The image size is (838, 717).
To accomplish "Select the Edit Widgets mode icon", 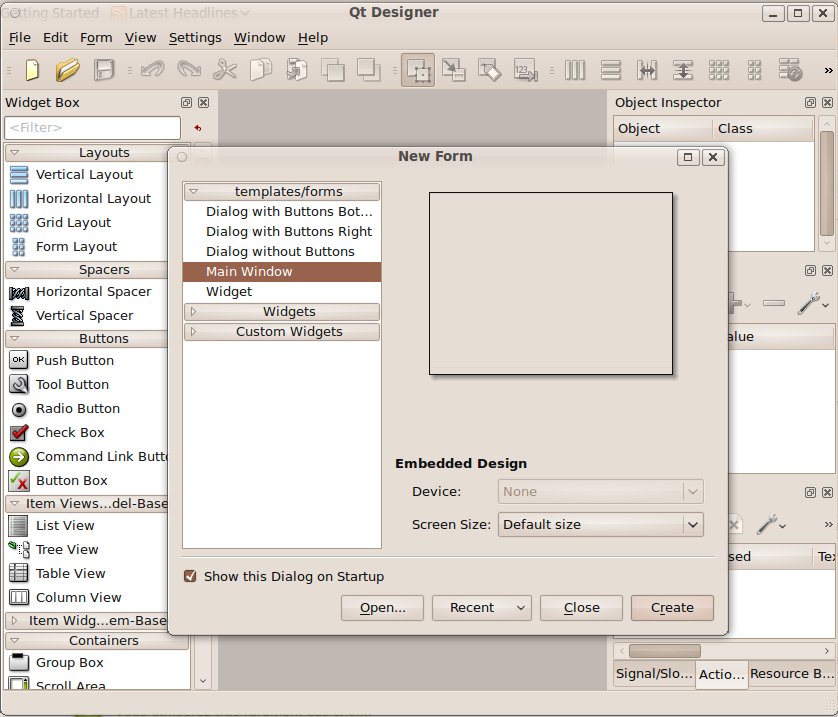I will click(x=418, y=70).
